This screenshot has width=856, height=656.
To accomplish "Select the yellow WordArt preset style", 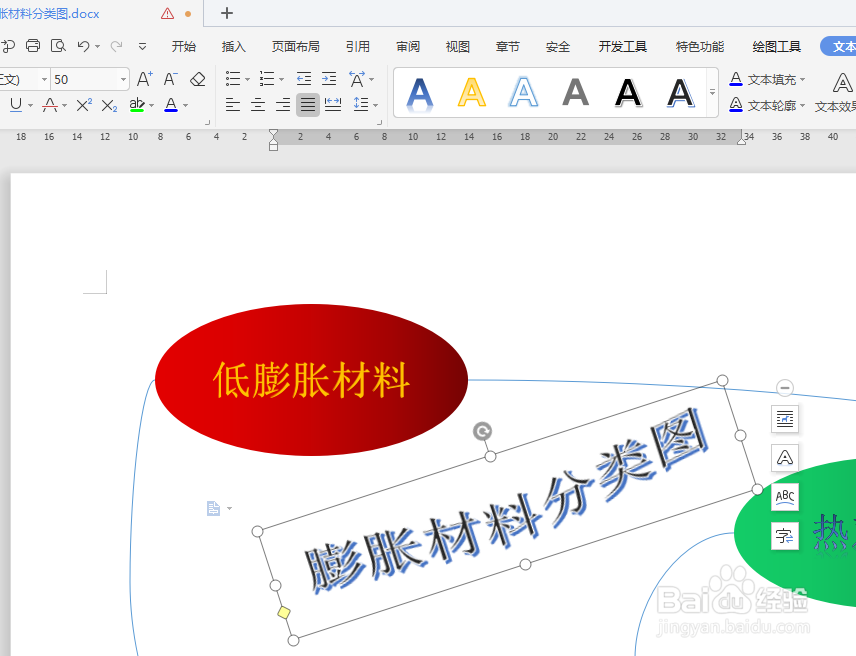I will (x=470, y=92).
